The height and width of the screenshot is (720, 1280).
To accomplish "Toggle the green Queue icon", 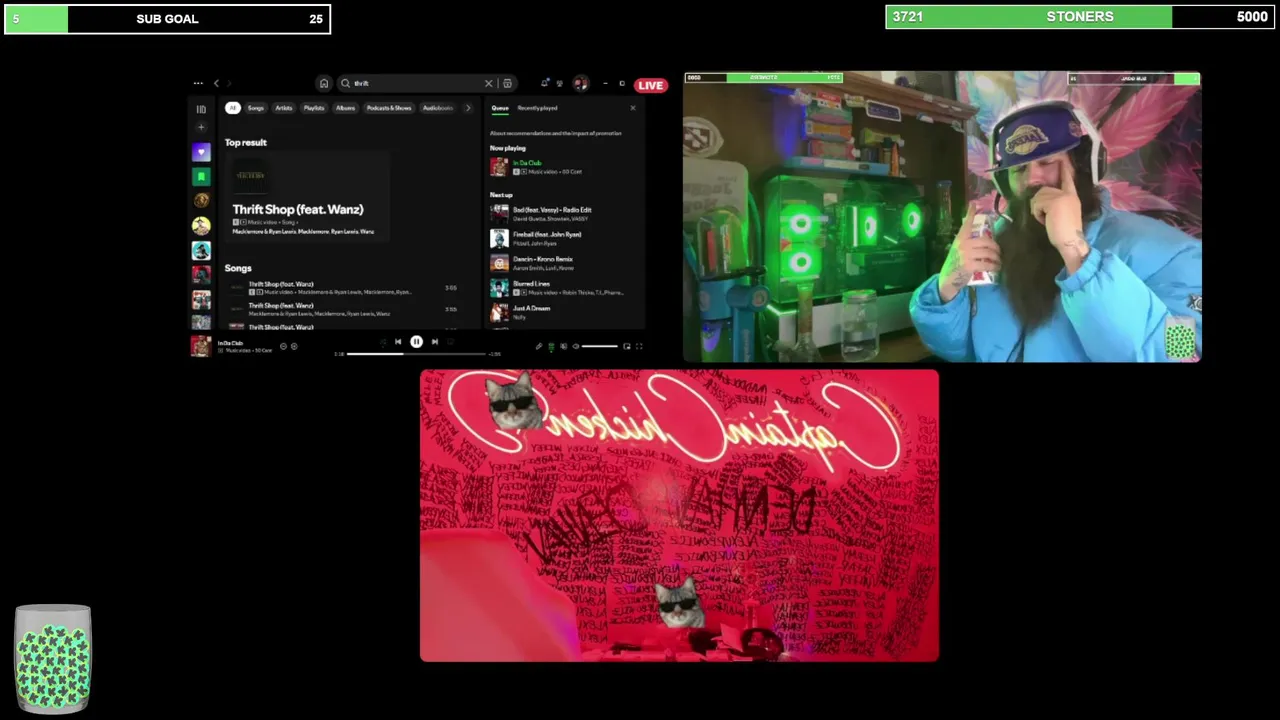I will (x=551, y=346).
